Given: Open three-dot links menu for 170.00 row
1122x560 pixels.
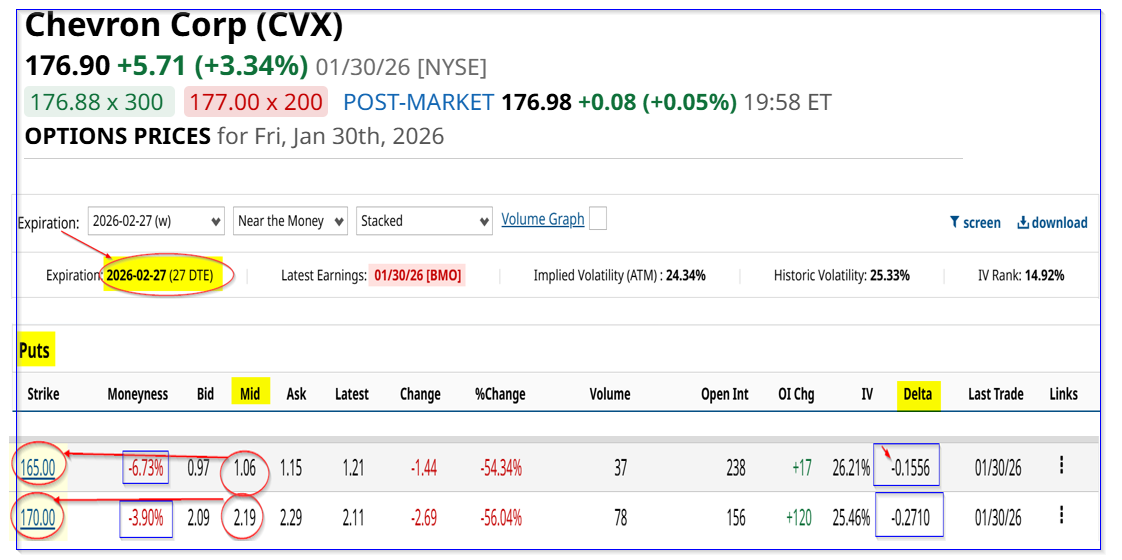Looking at the screenshot, I should 1061,516.
